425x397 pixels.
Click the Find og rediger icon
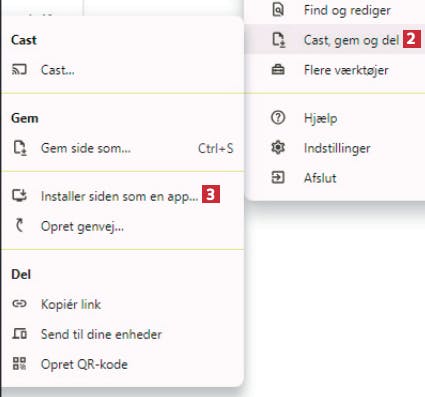278,10
